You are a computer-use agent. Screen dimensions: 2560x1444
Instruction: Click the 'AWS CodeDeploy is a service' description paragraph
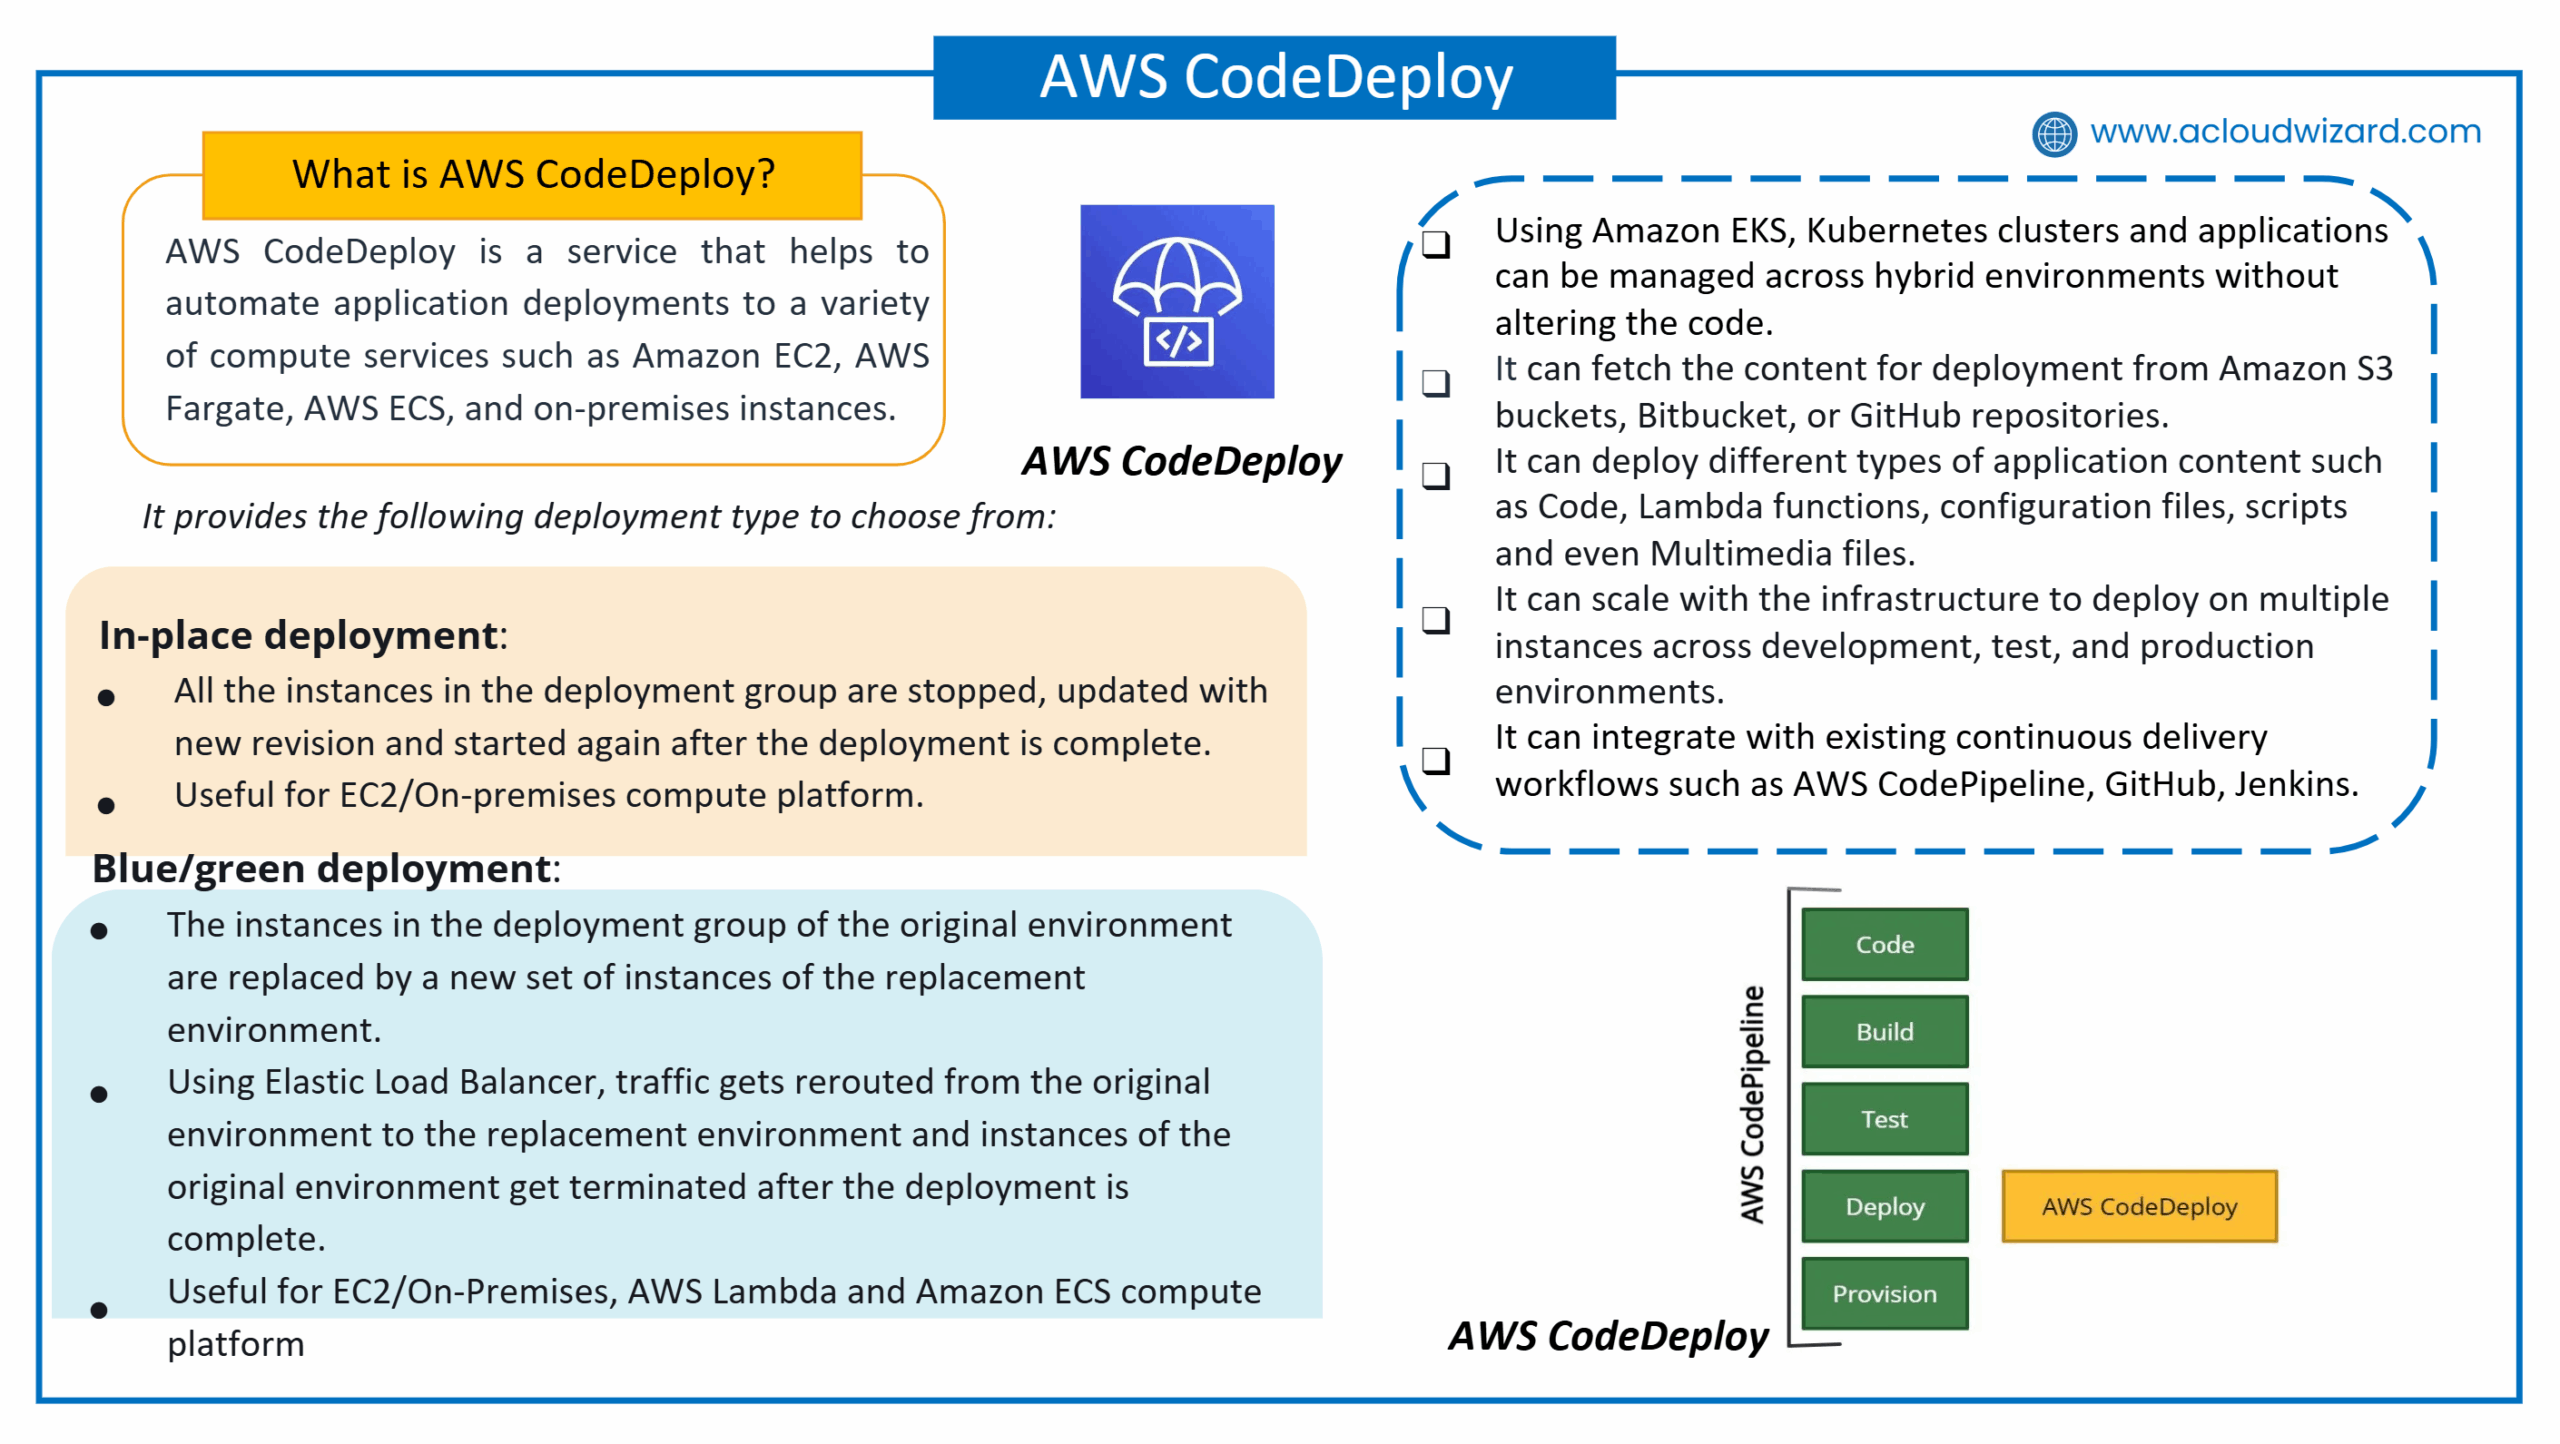coord(547,329)
